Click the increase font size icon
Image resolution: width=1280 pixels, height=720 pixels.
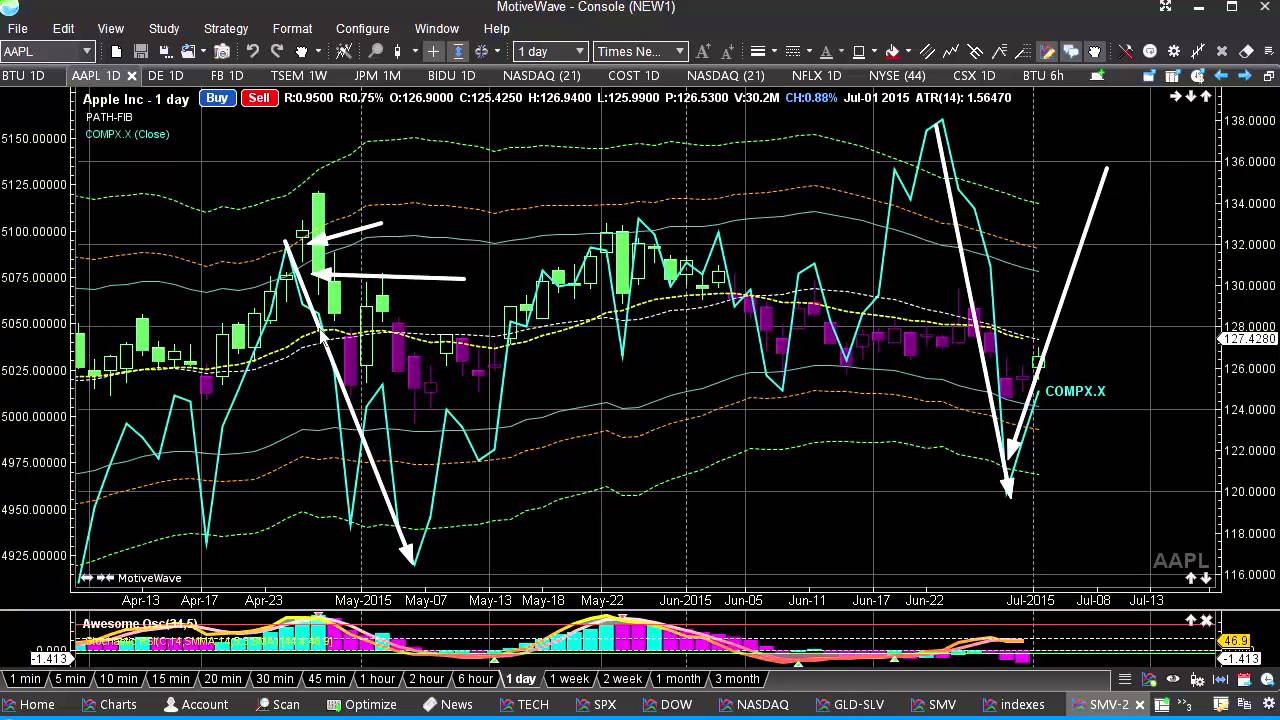pos(703,51)
